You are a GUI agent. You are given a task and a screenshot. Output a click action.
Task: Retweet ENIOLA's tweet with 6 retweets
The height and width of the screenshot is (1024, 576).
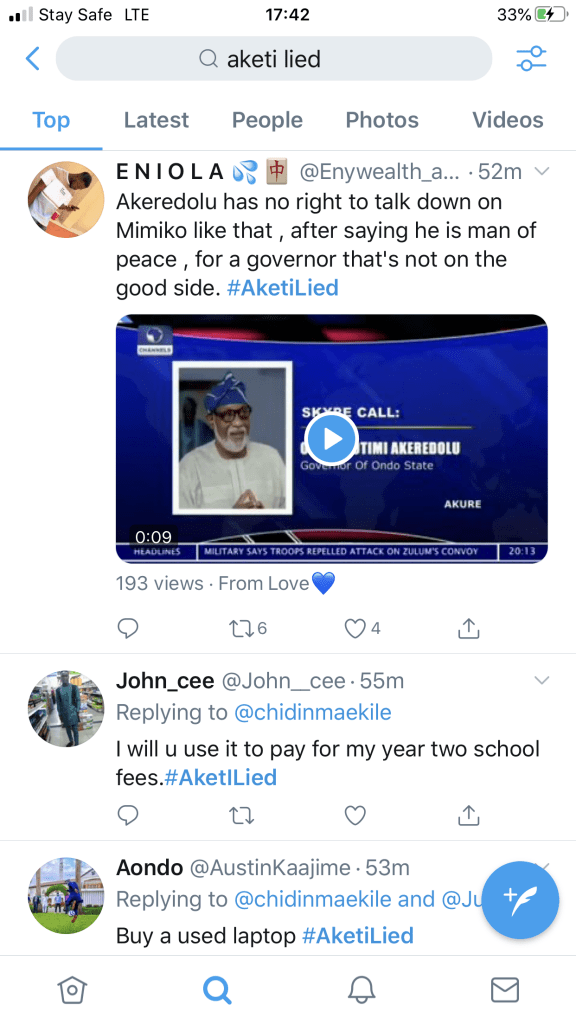coord(247,628)
